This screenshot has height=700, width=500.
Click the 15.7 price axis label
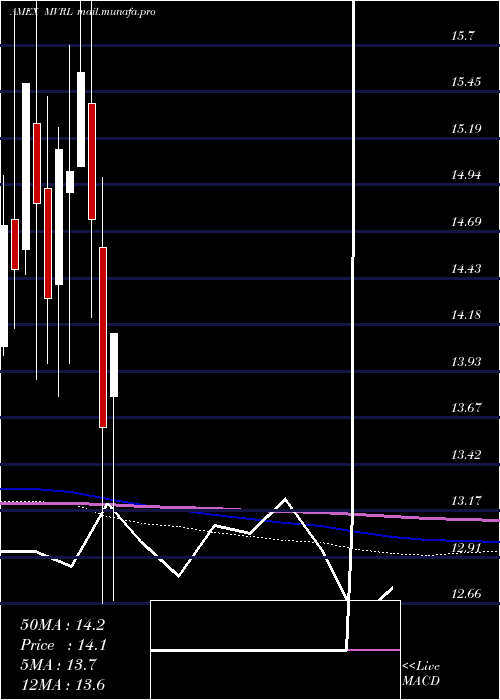(x=462, y=36)
